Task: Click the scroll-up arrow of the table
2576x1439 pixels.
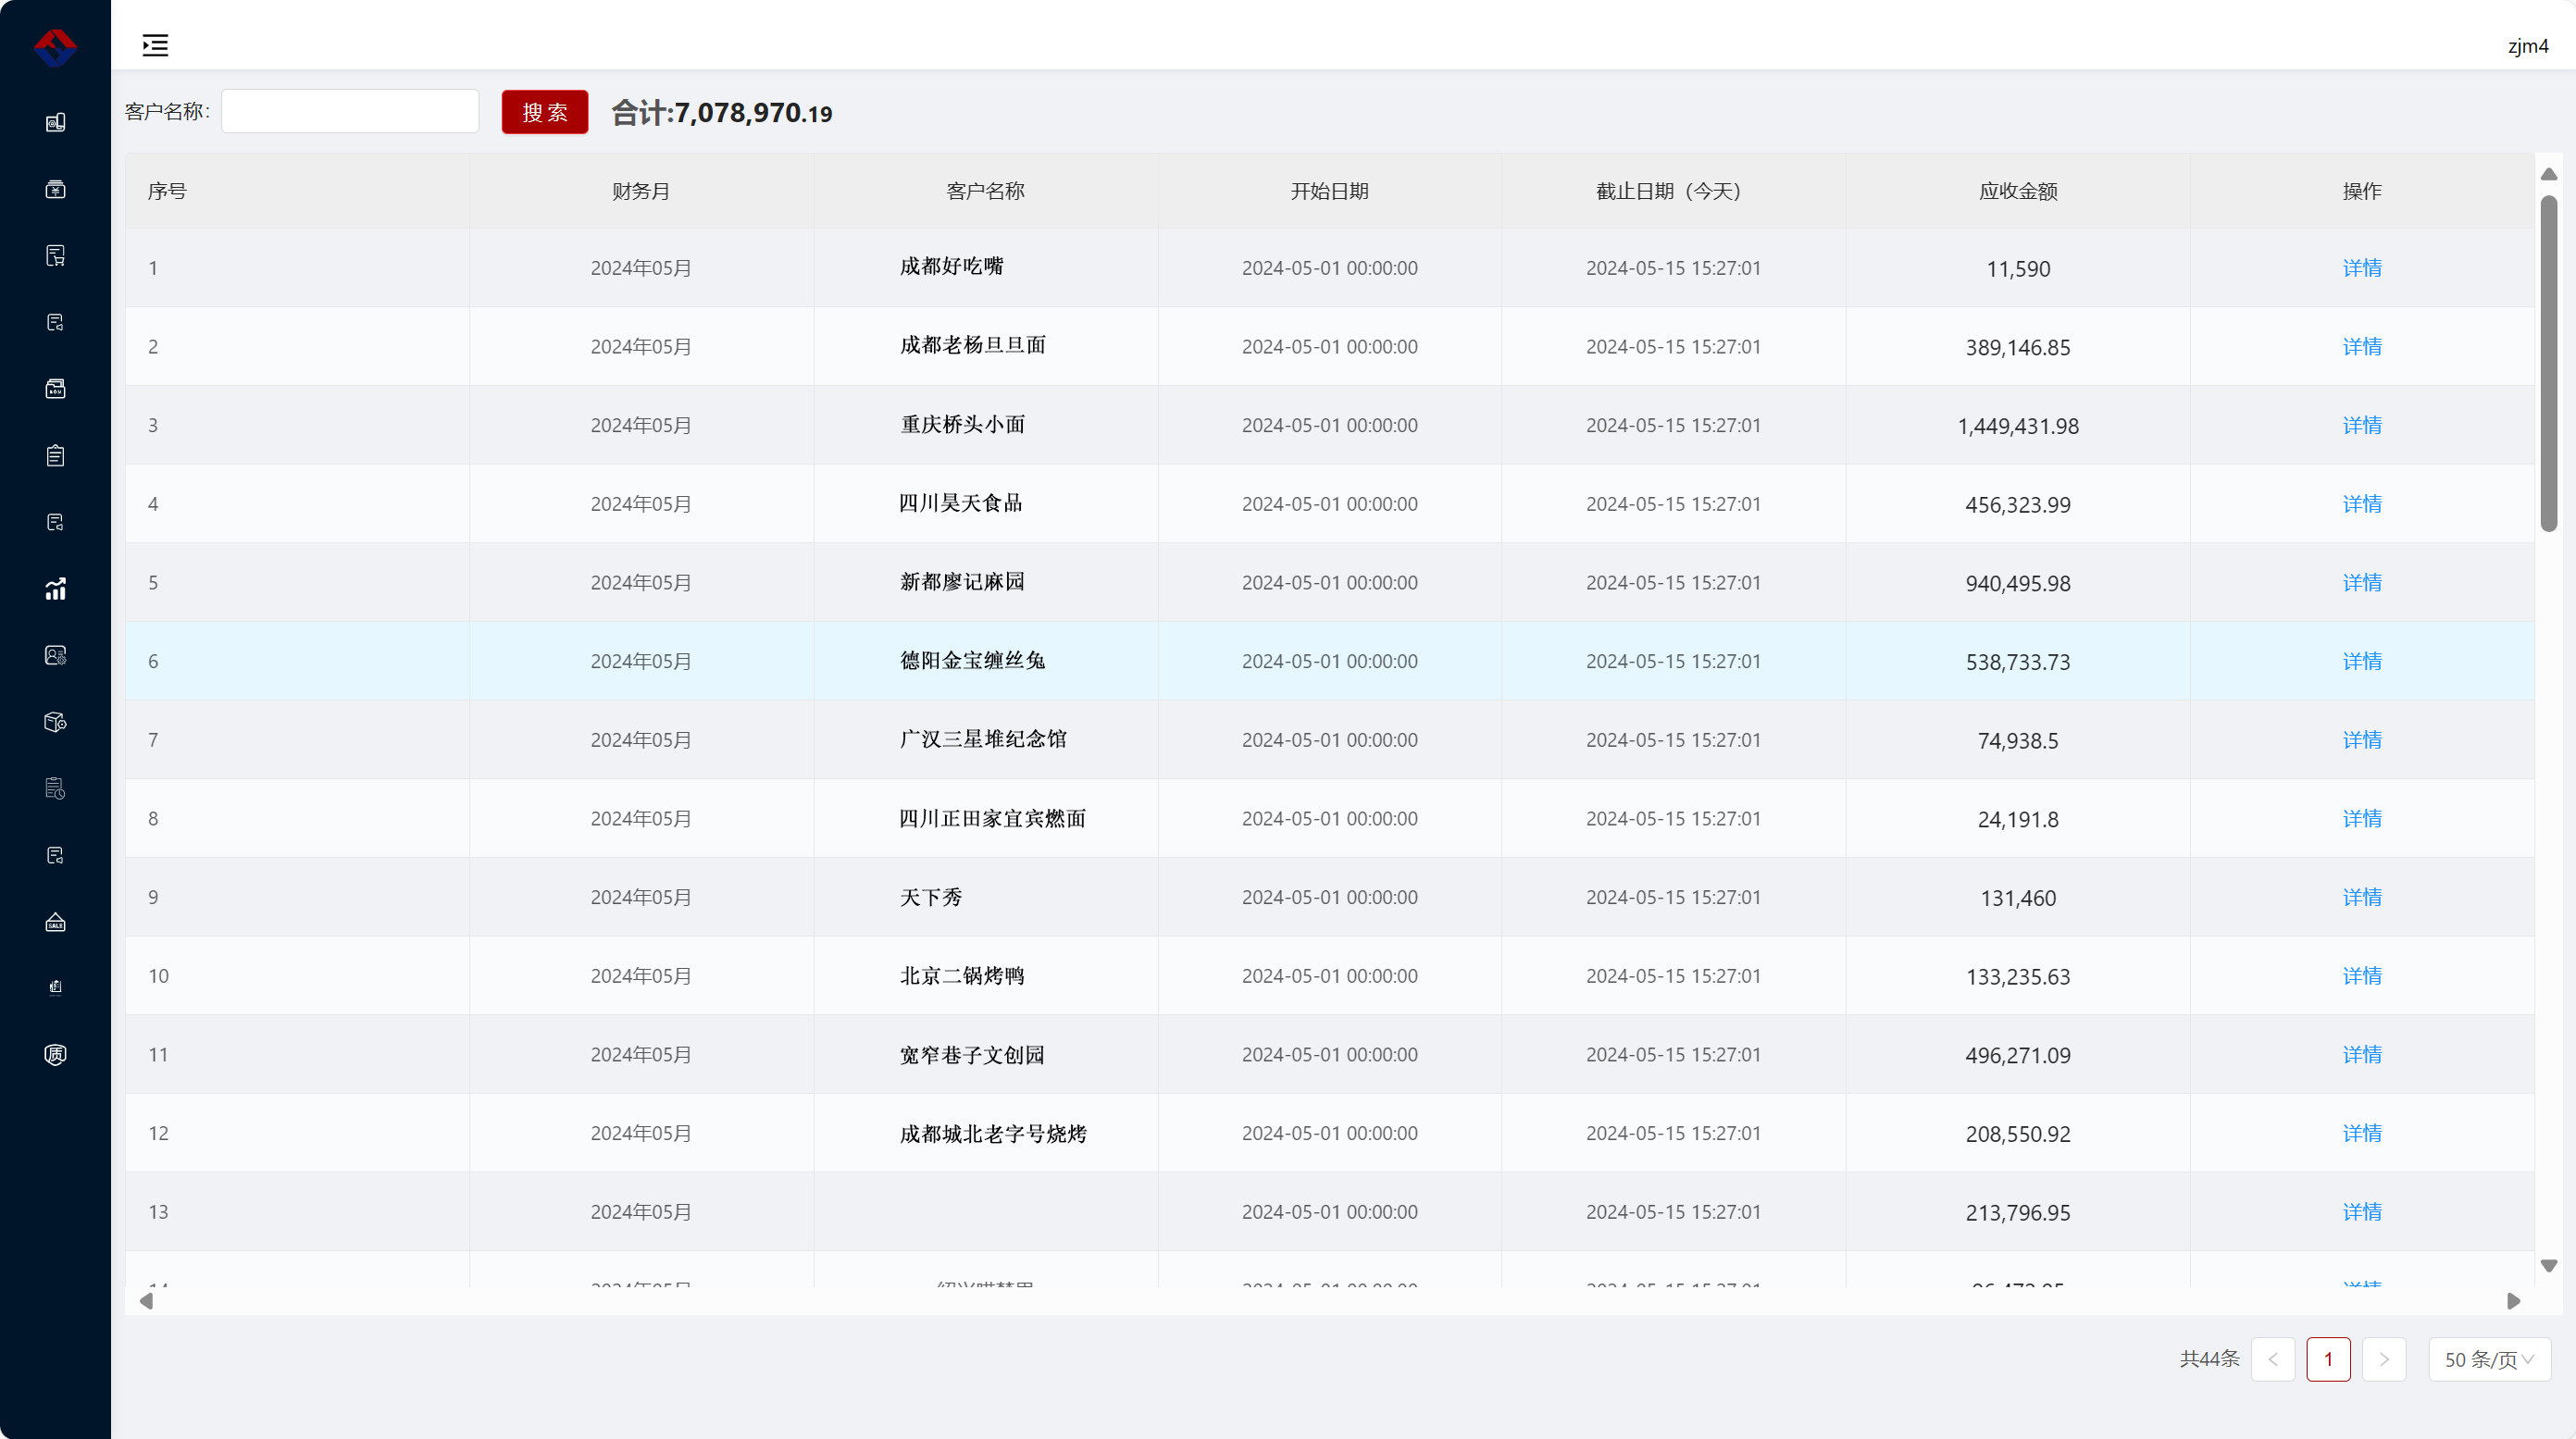Action: [2549, 174]
